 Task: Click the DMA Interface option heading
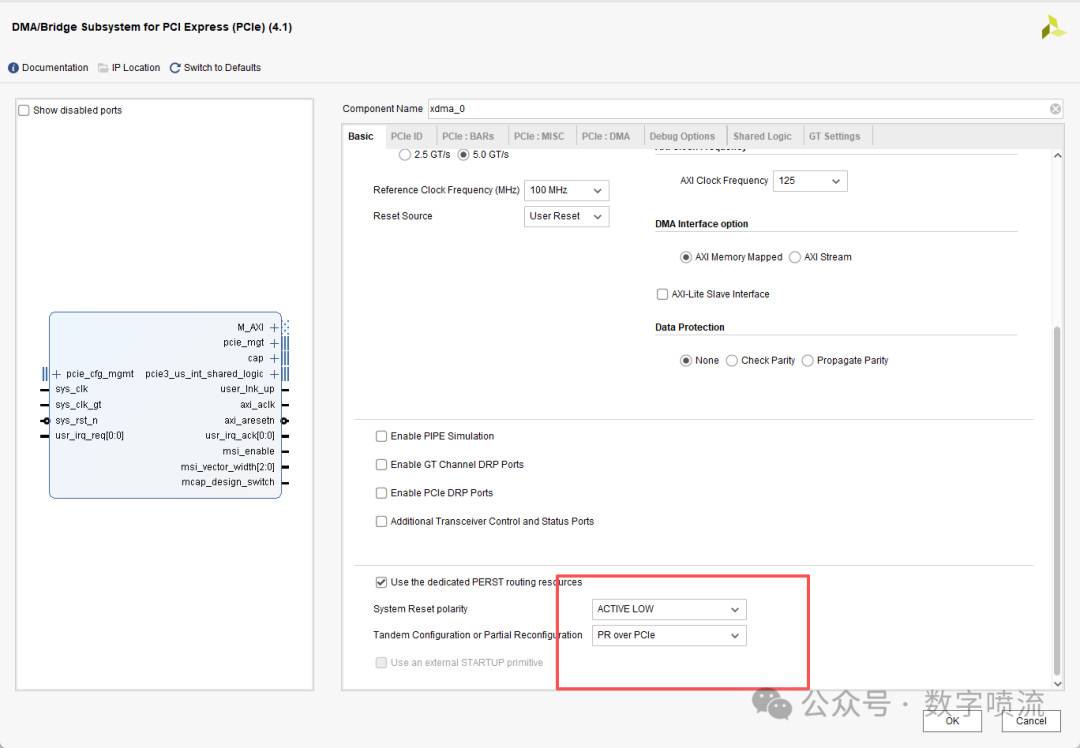[702, 224]
